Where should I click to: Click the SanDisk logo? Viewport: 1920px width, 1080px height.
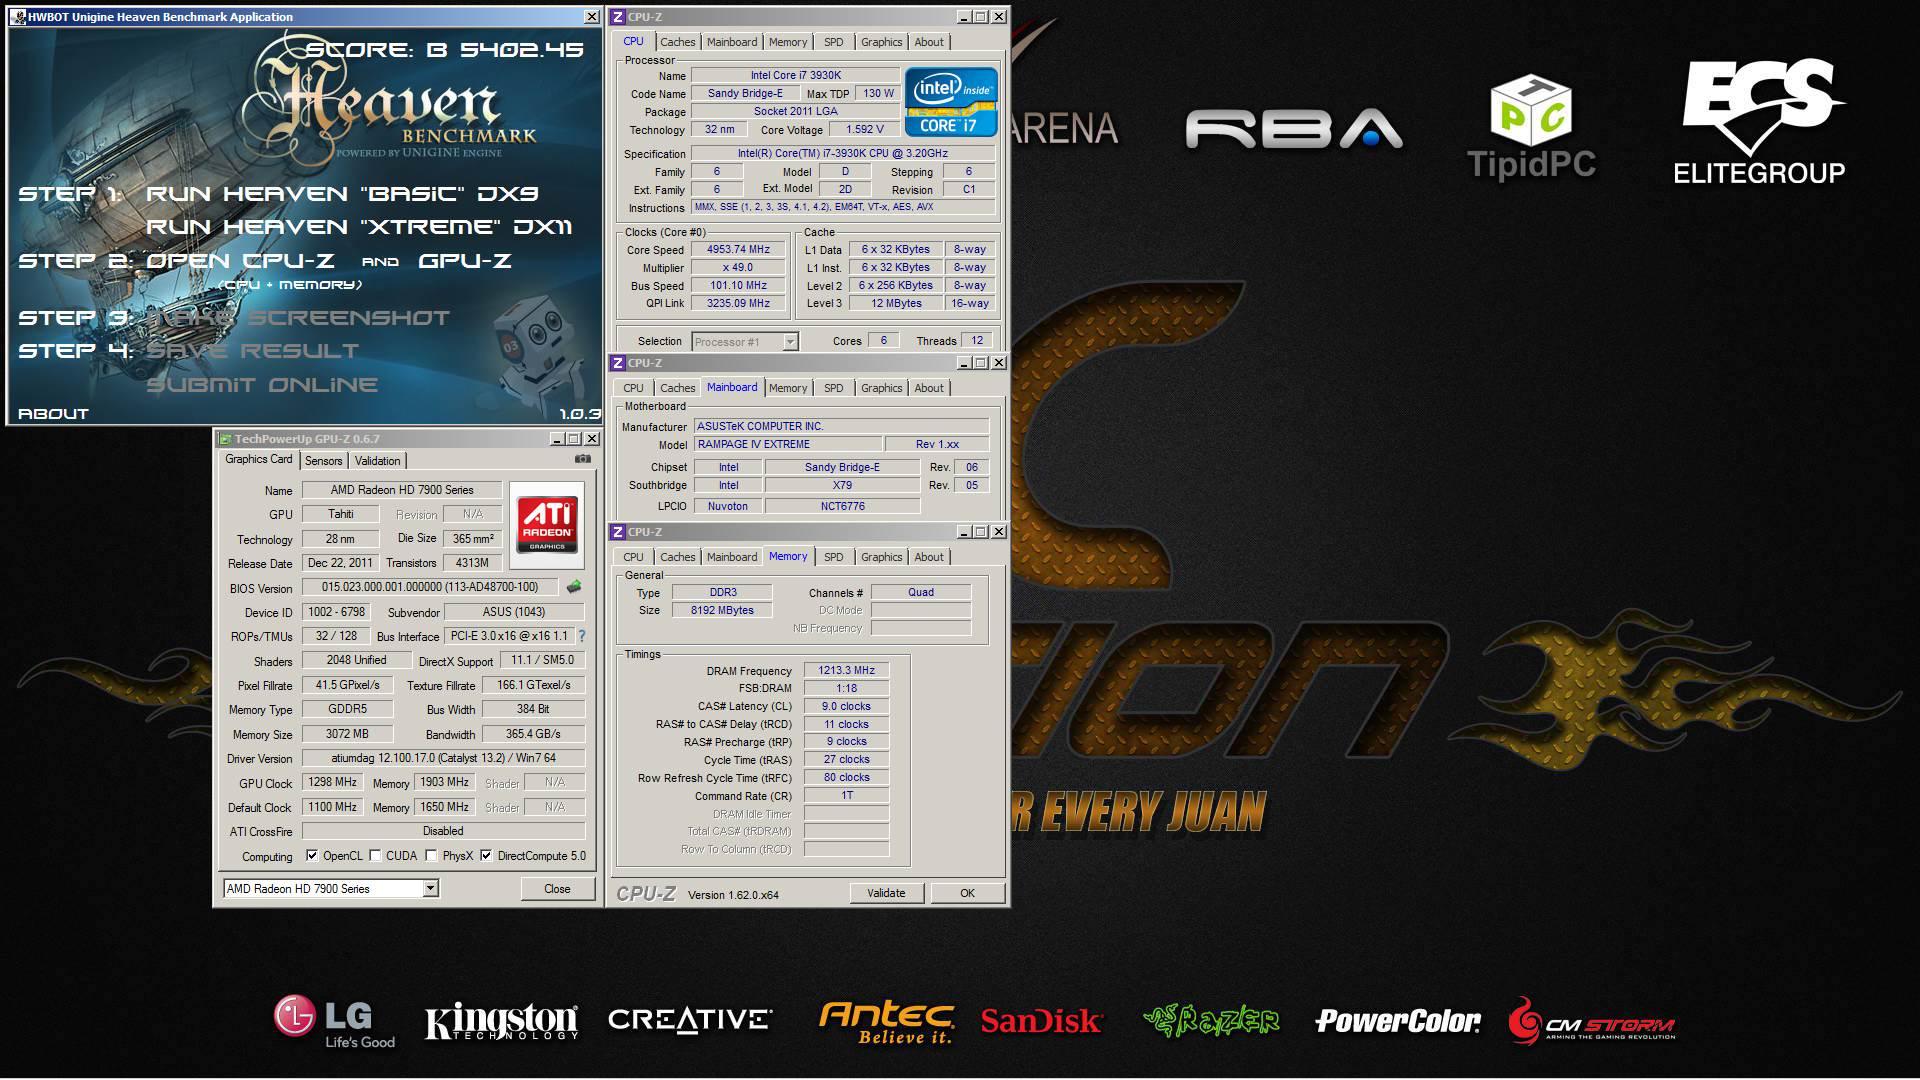(1041, 1021)
